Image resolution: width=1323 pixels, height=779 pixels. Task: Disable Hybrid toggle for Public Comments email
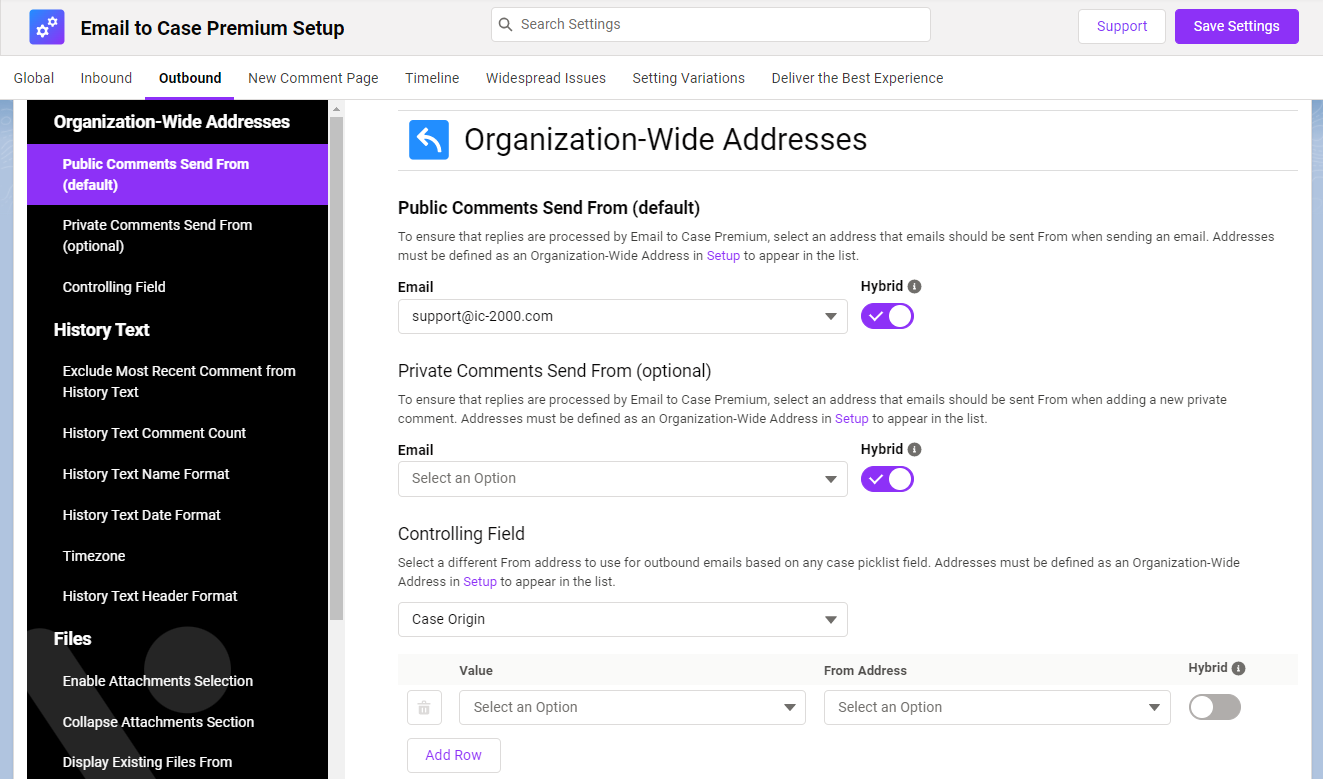point(887,316)
